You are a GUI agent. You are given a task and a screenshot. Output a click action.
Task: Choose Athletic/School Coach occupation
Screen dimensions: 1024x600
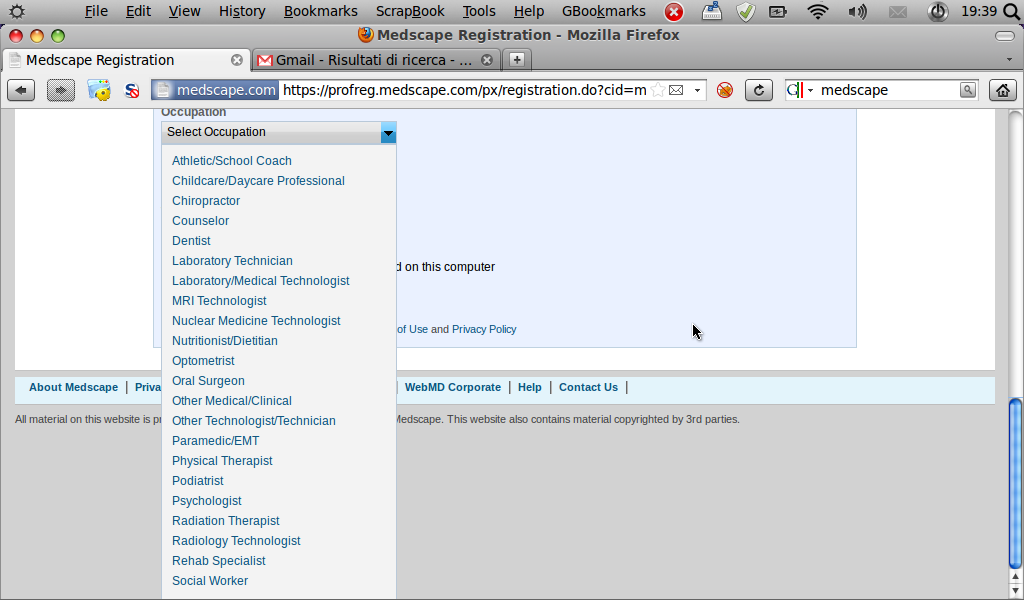point(232,161)
